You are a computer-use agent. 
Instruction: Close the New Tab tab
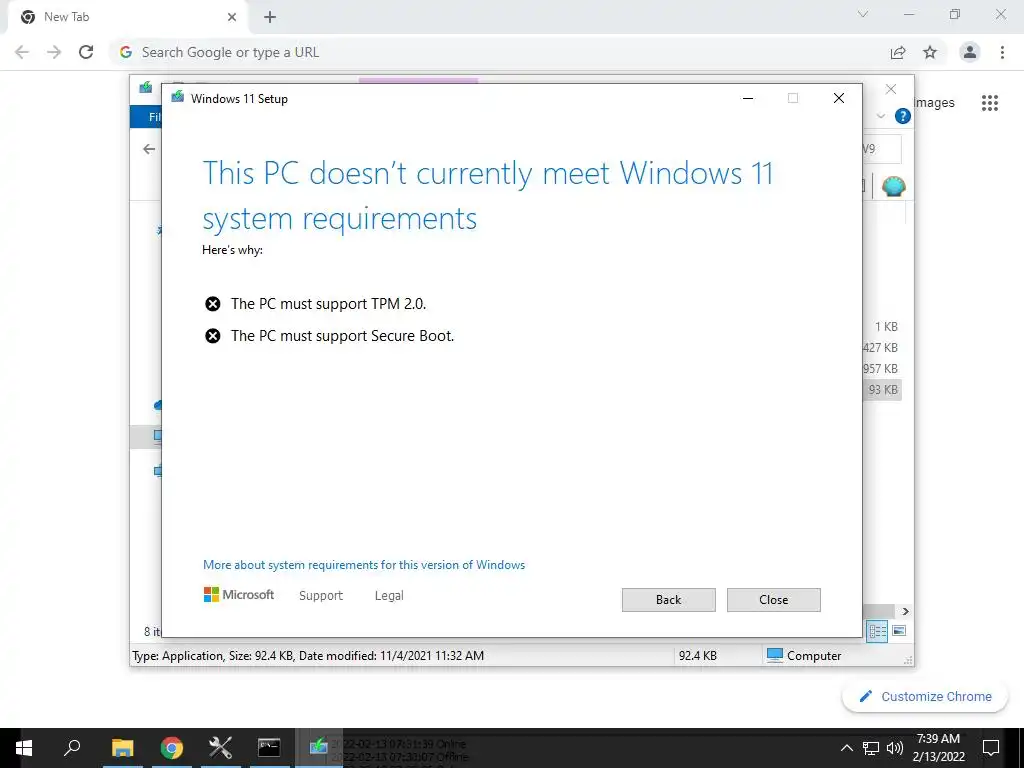[x=232, y=17]
